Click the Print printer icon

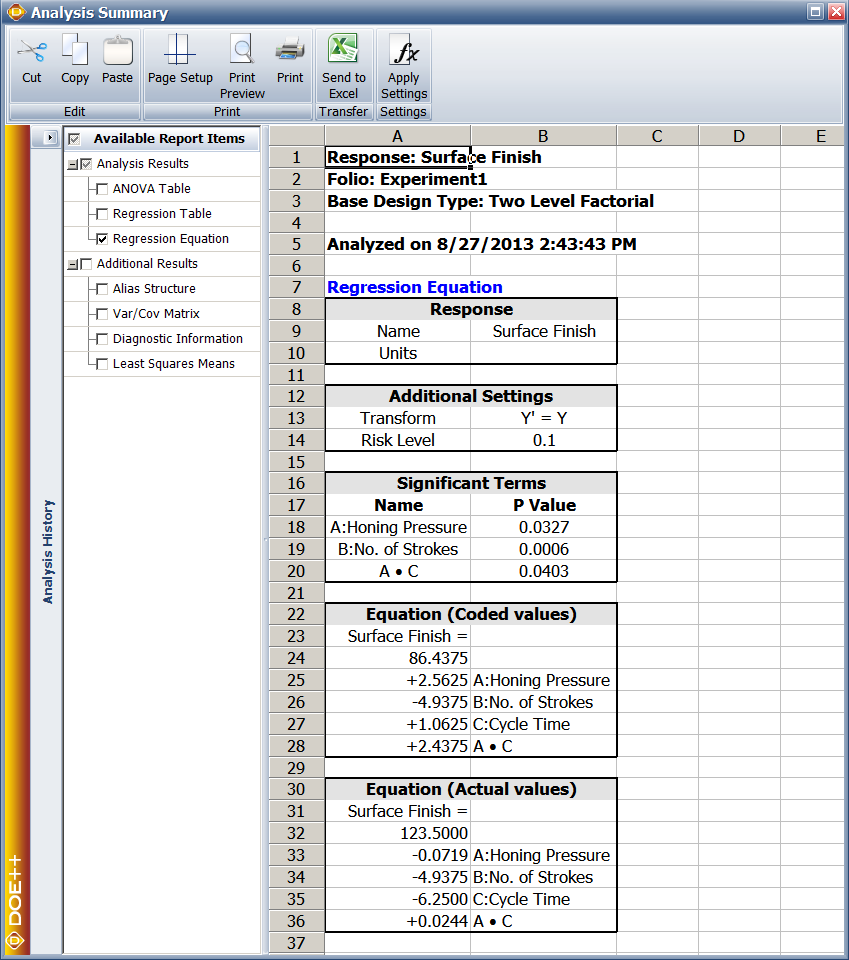pos(290,50)
